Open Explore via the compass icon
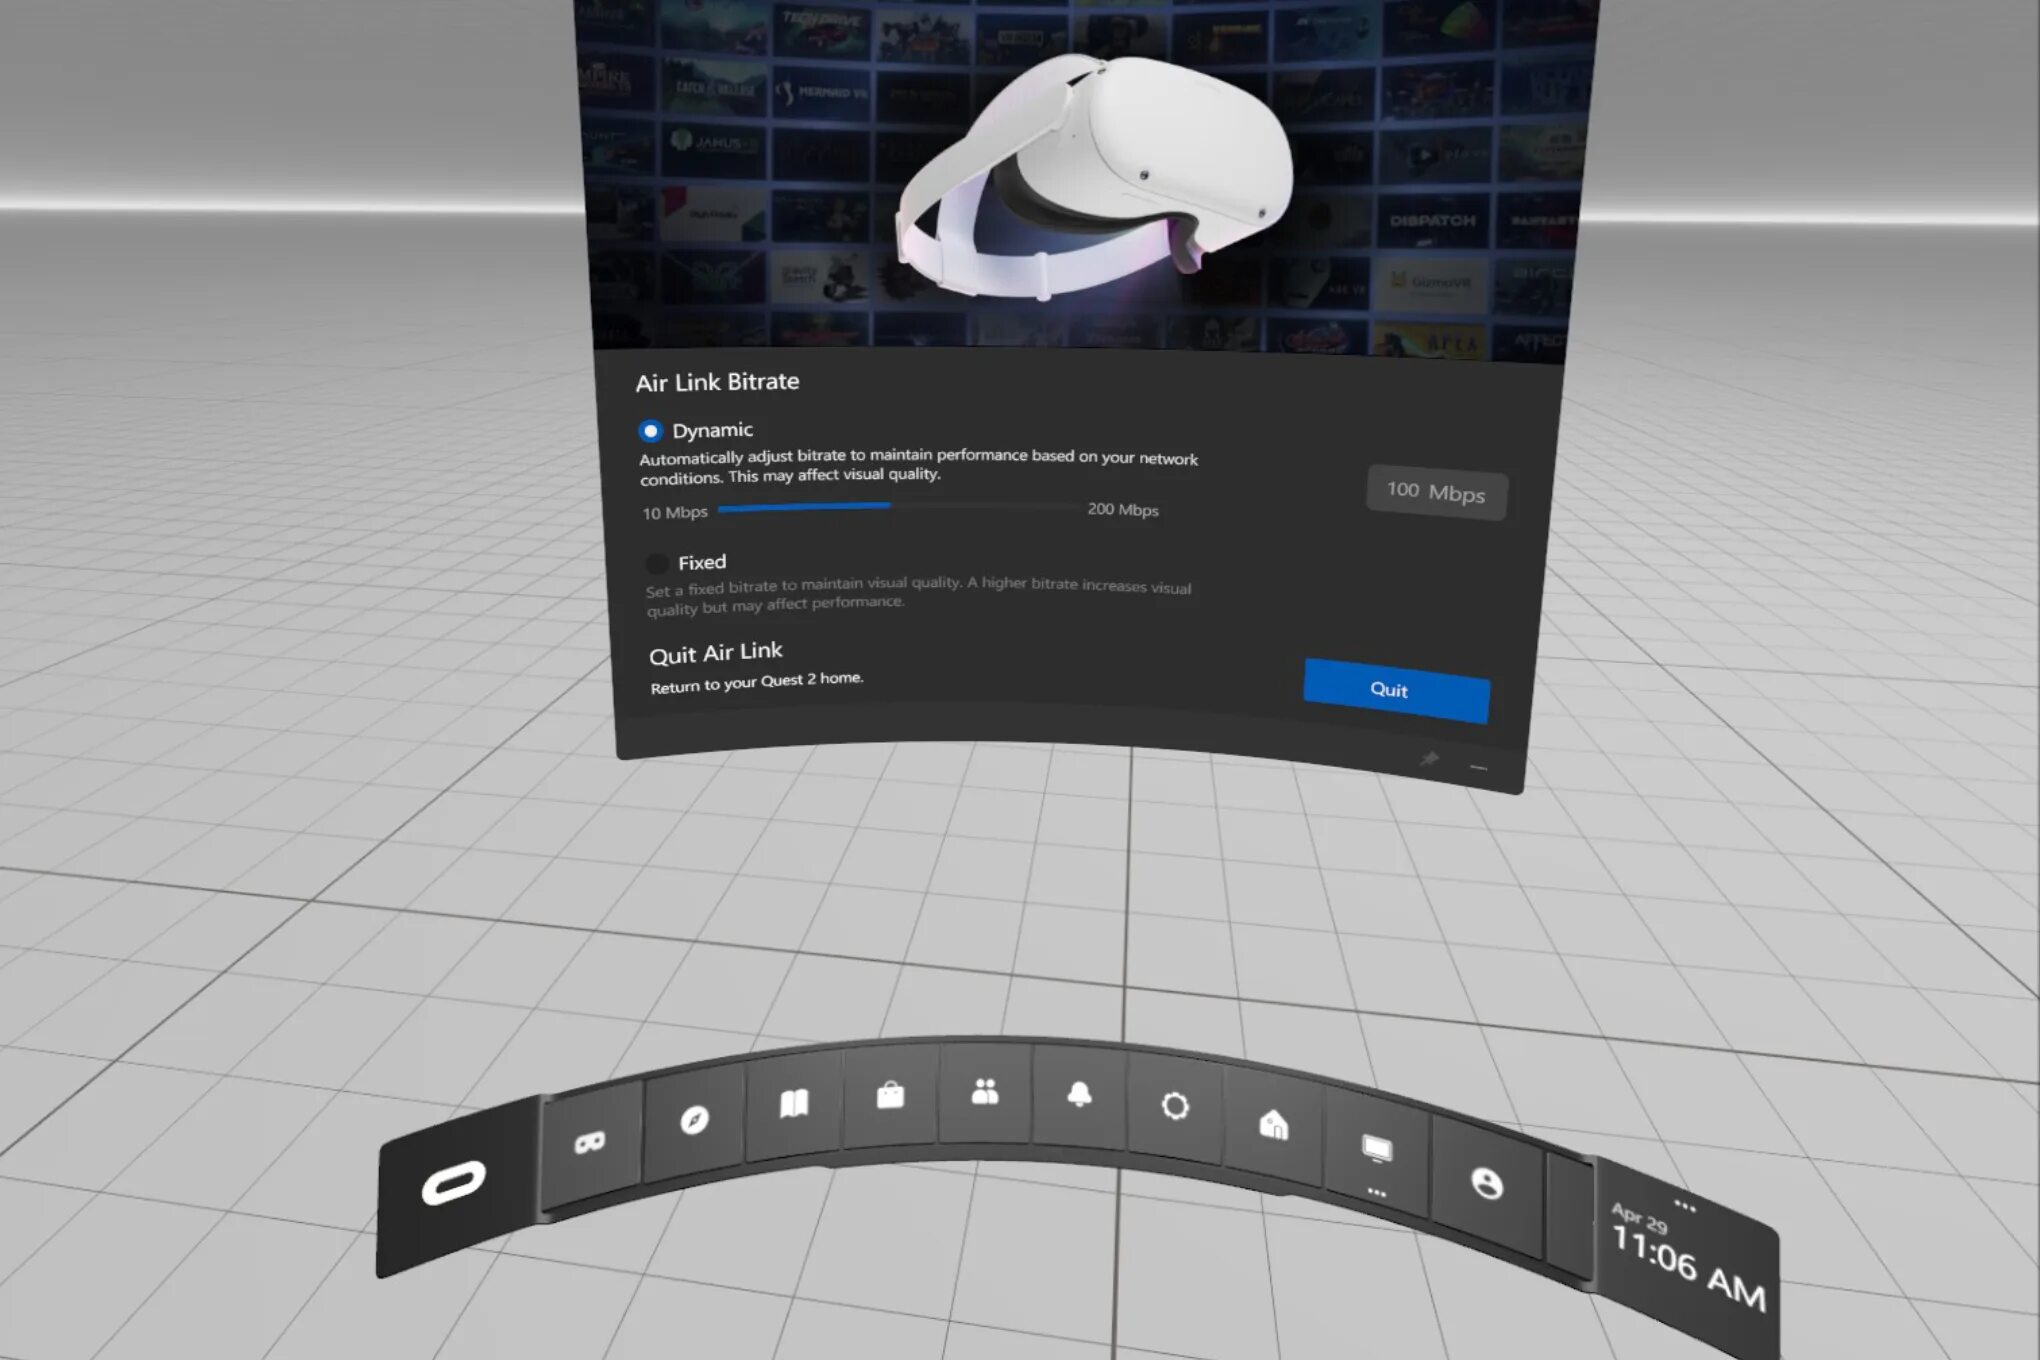Image resolution: width=2040 pixels, height=1360 pixels. point(694,1119)
